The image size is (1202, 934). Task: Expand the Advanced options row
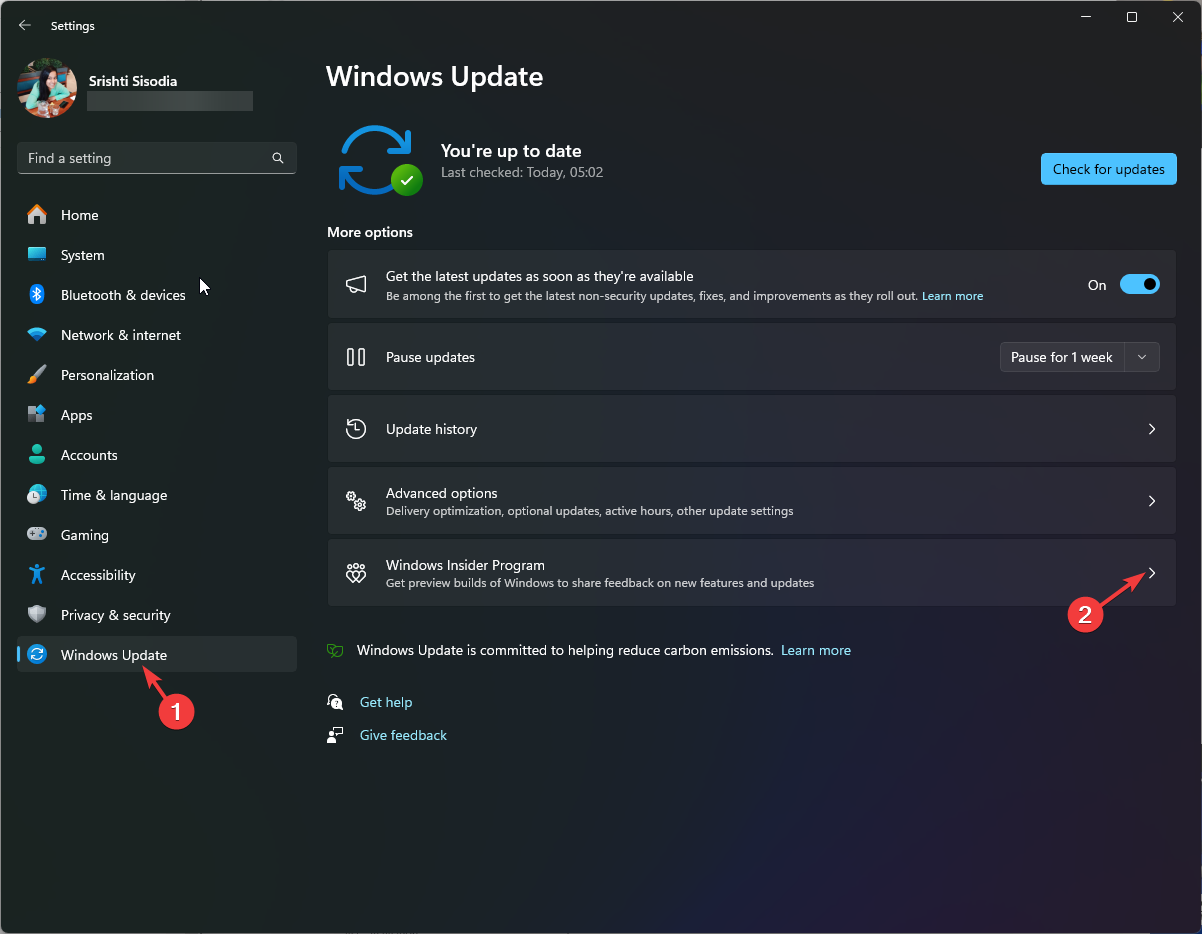click(1151, 501)
